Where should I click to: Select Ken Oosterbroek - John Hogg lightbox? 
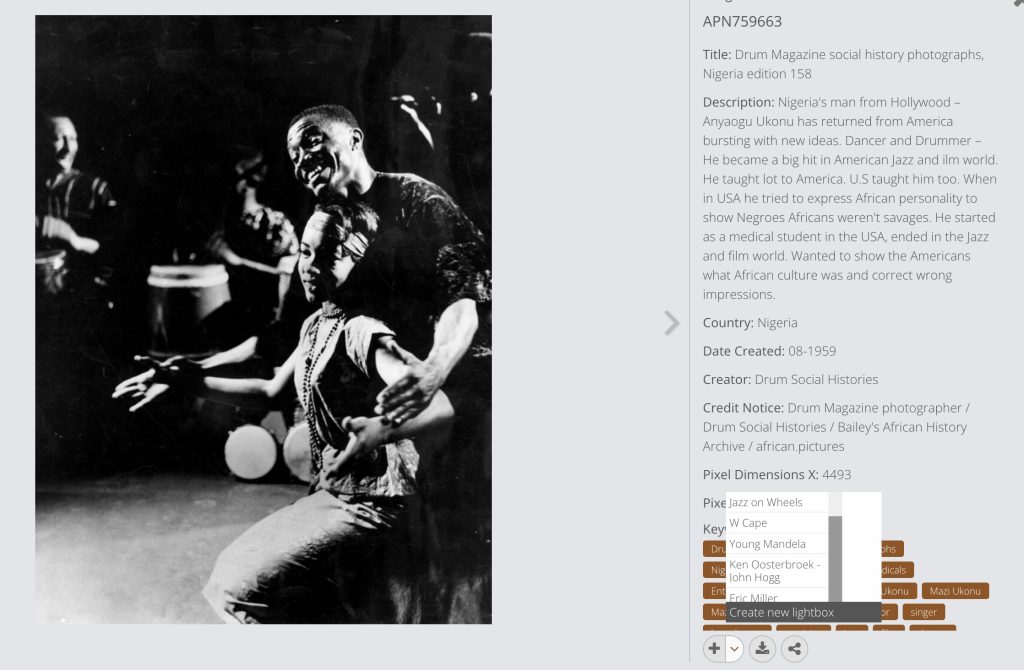pyautogui.click(x=777, y=571)
